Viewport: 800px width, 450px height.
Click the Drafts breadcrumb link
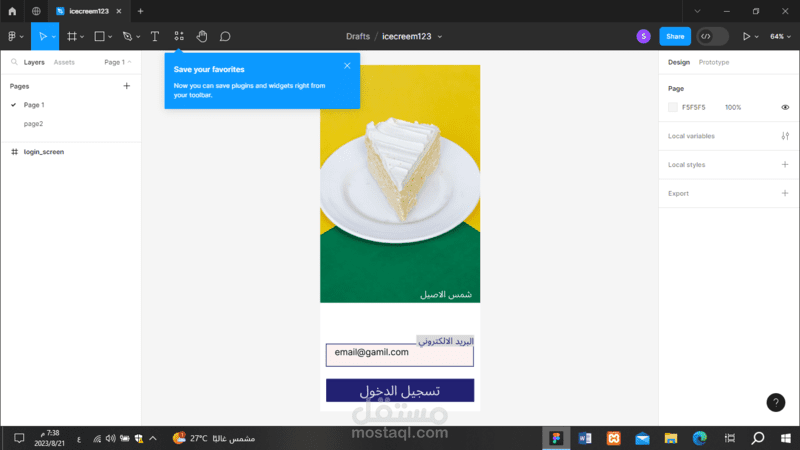click(x=358, y=37)
